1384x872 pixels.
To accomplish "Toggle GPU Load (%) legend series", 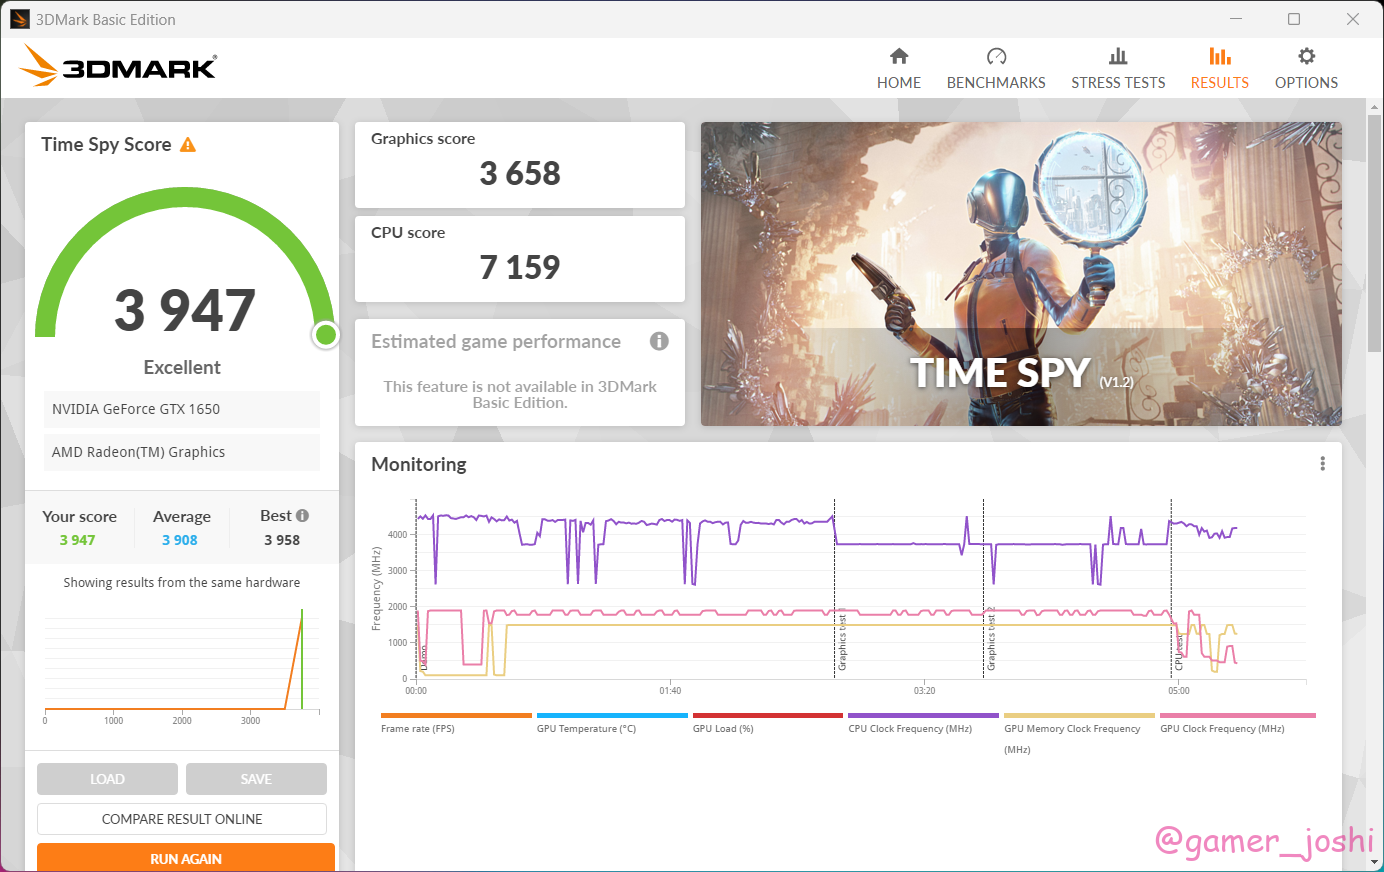I will [723, 729].
